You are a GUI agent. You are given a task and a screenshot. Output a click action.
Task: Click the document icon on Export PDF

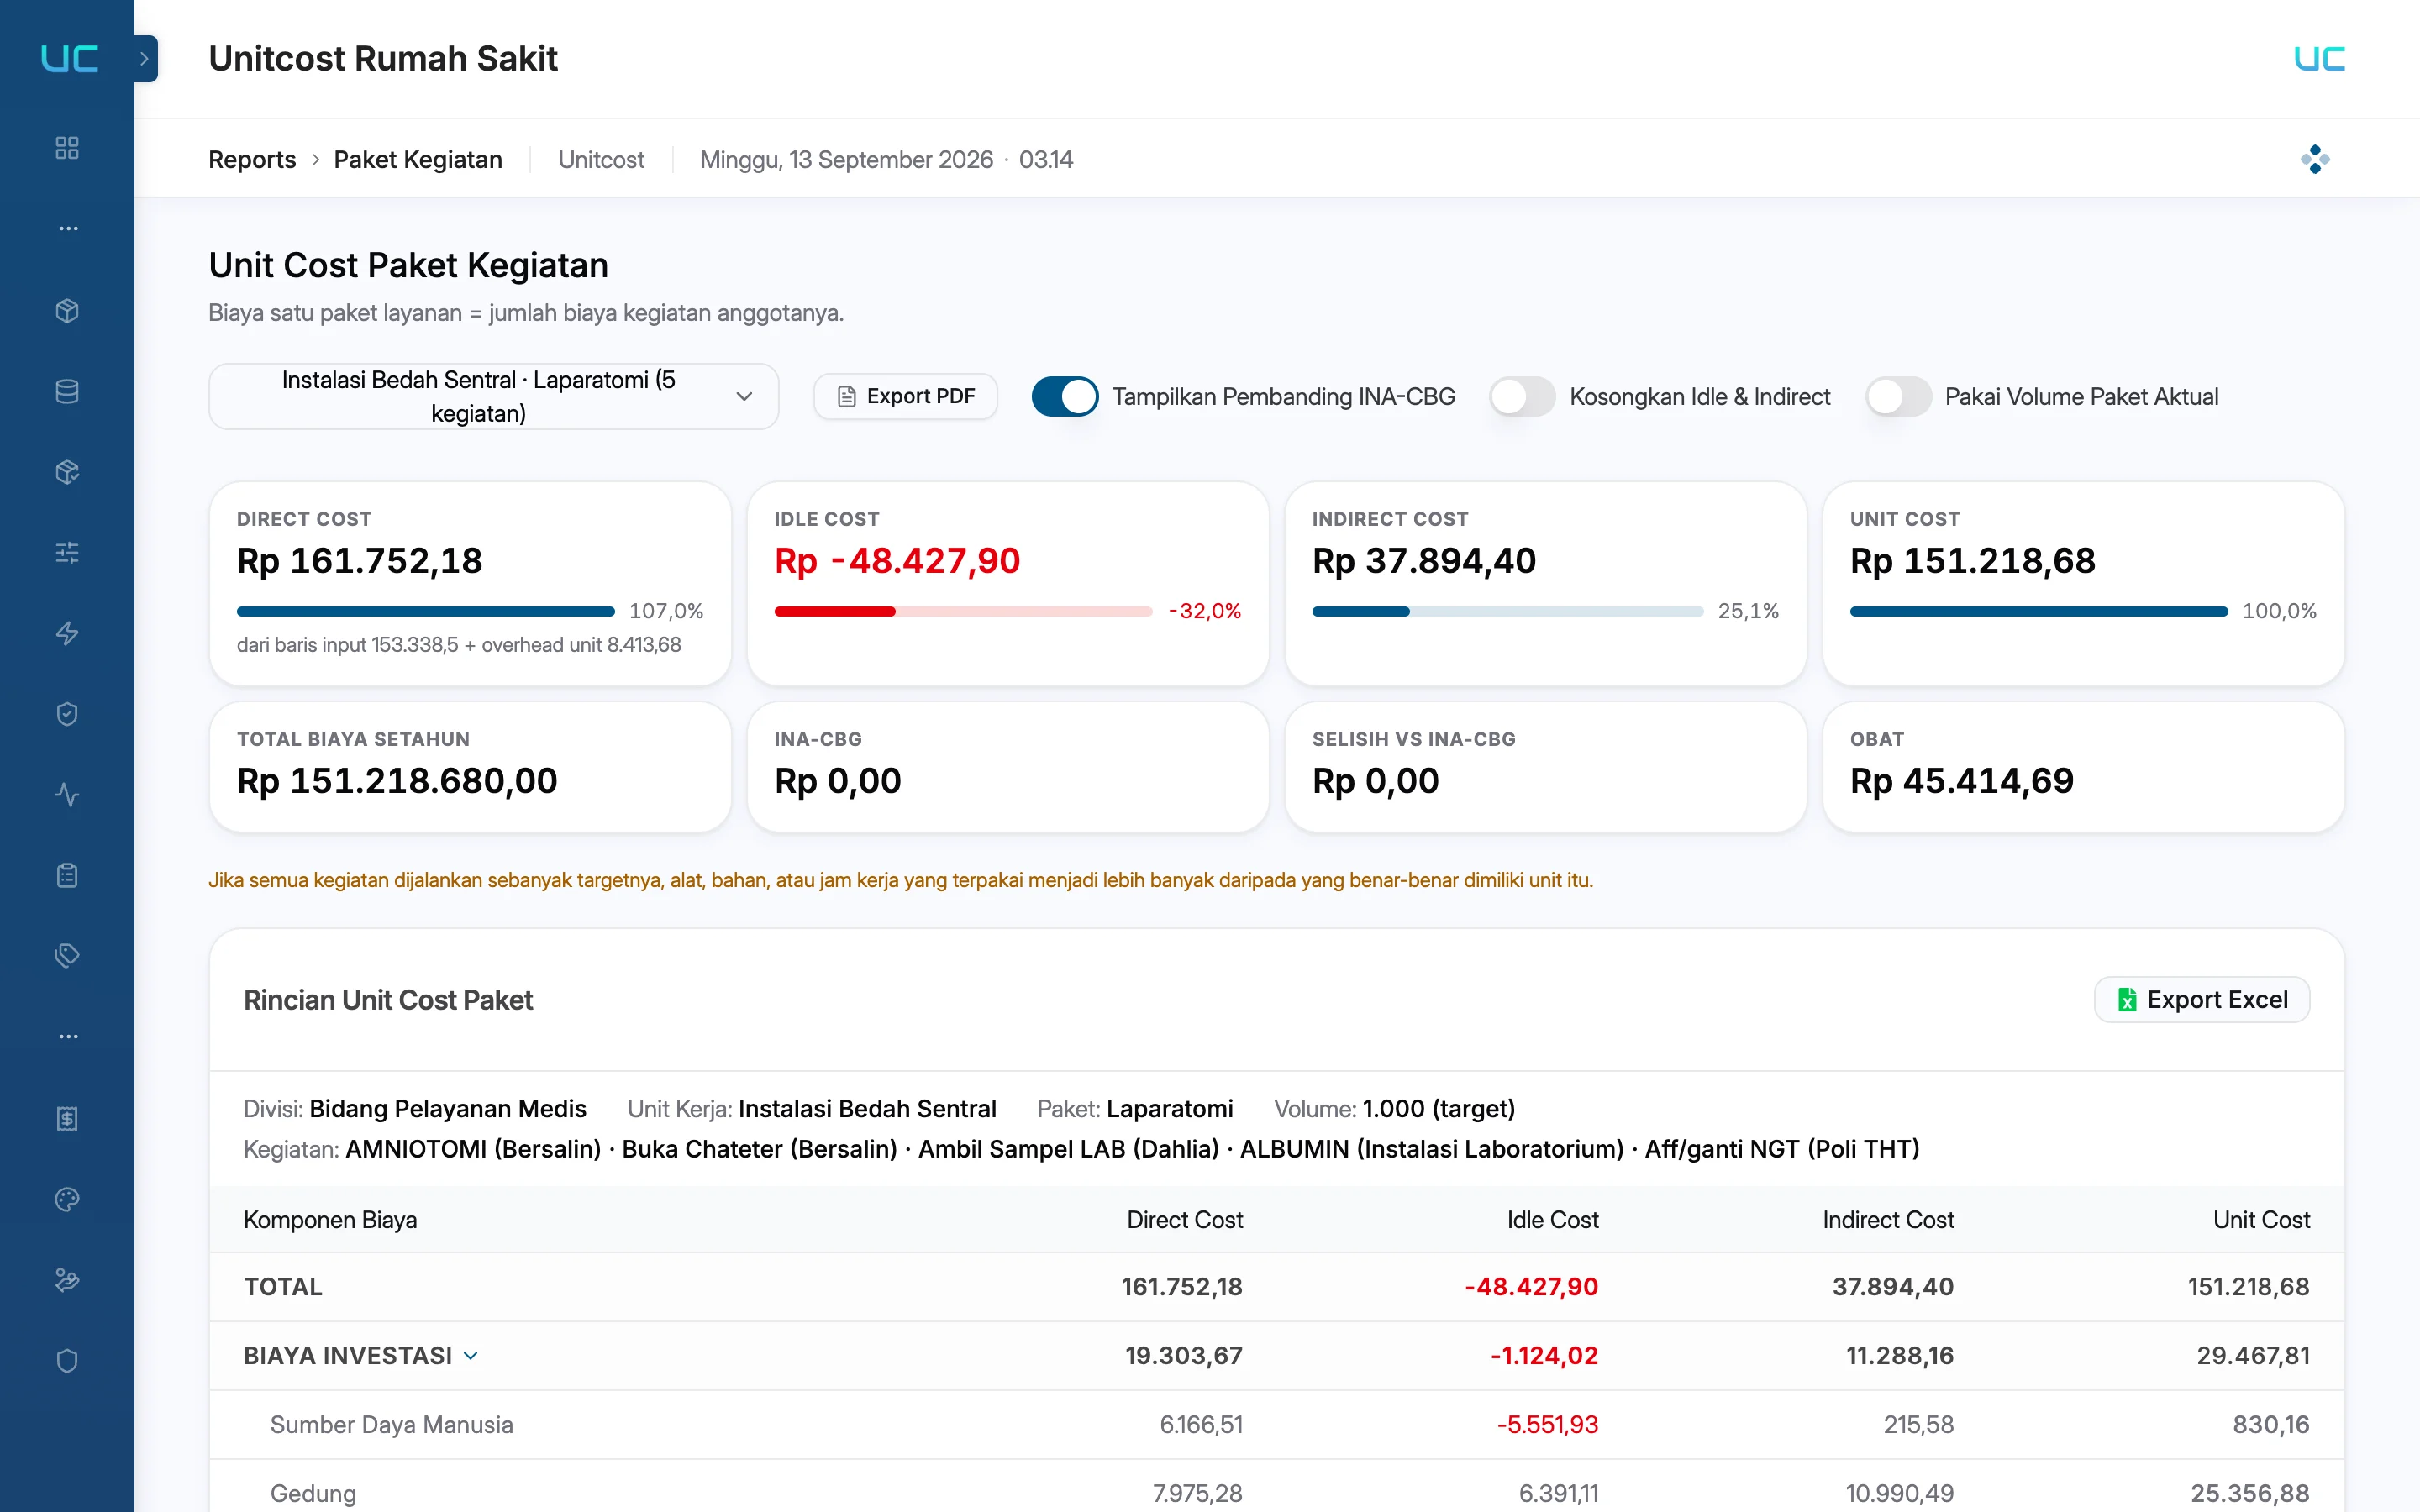click(x=846, y=397)
